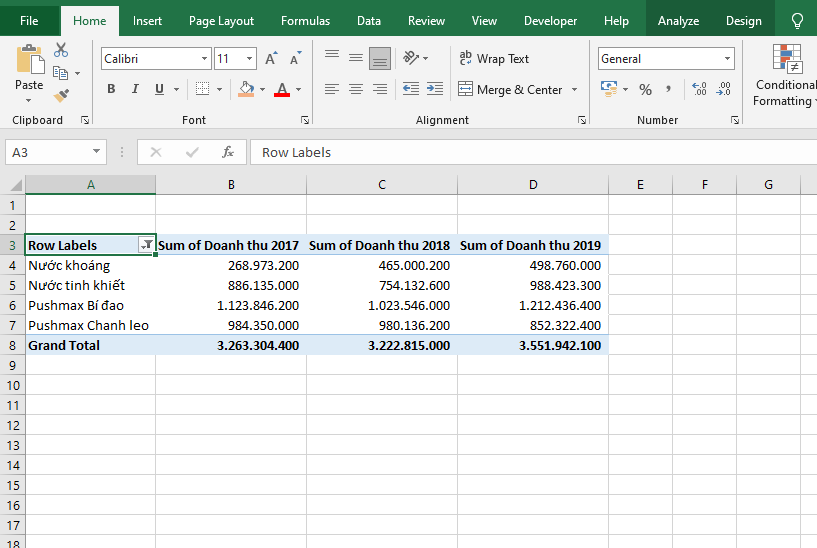Open the Calibri font name dropdown
The width and height of the screenshot is (817, 548).
click(204, 59)
